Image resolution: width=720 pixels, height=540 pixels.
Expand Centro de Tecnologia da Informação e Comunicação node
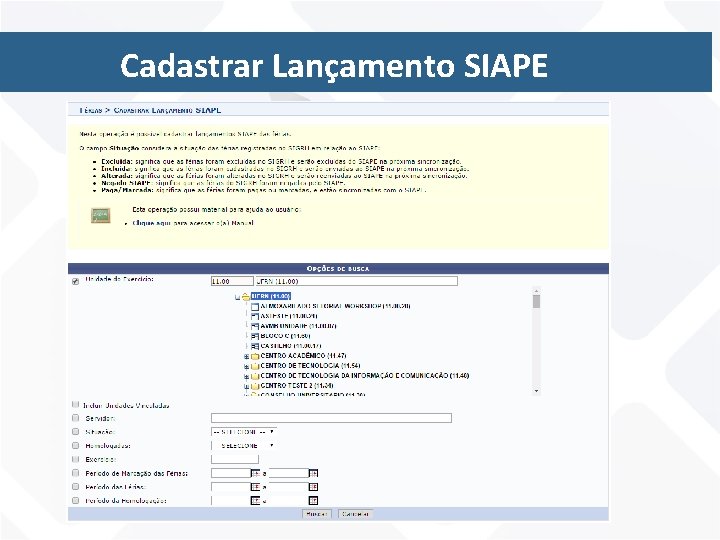tap(247, 377)
